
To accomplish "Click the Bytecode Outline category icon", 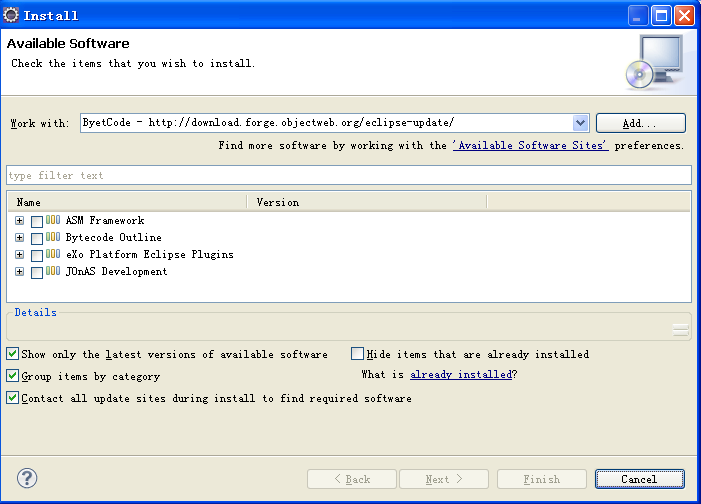I will (53, 237).
